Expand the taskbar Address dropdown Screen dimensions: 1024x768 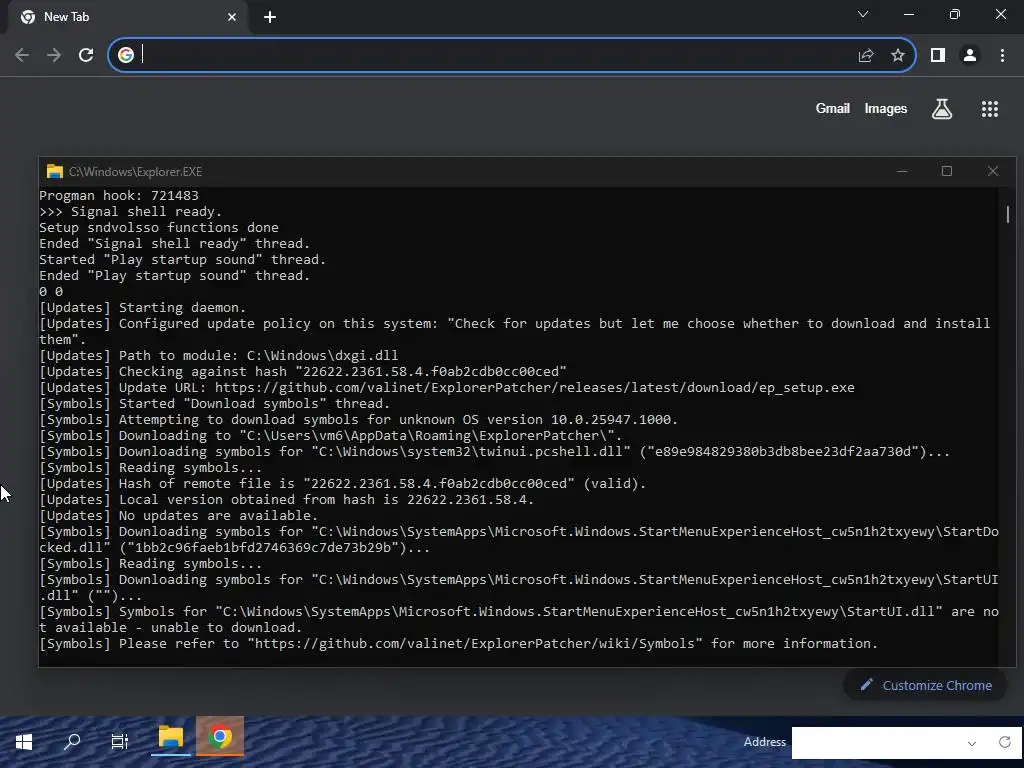tap(972, 743)
